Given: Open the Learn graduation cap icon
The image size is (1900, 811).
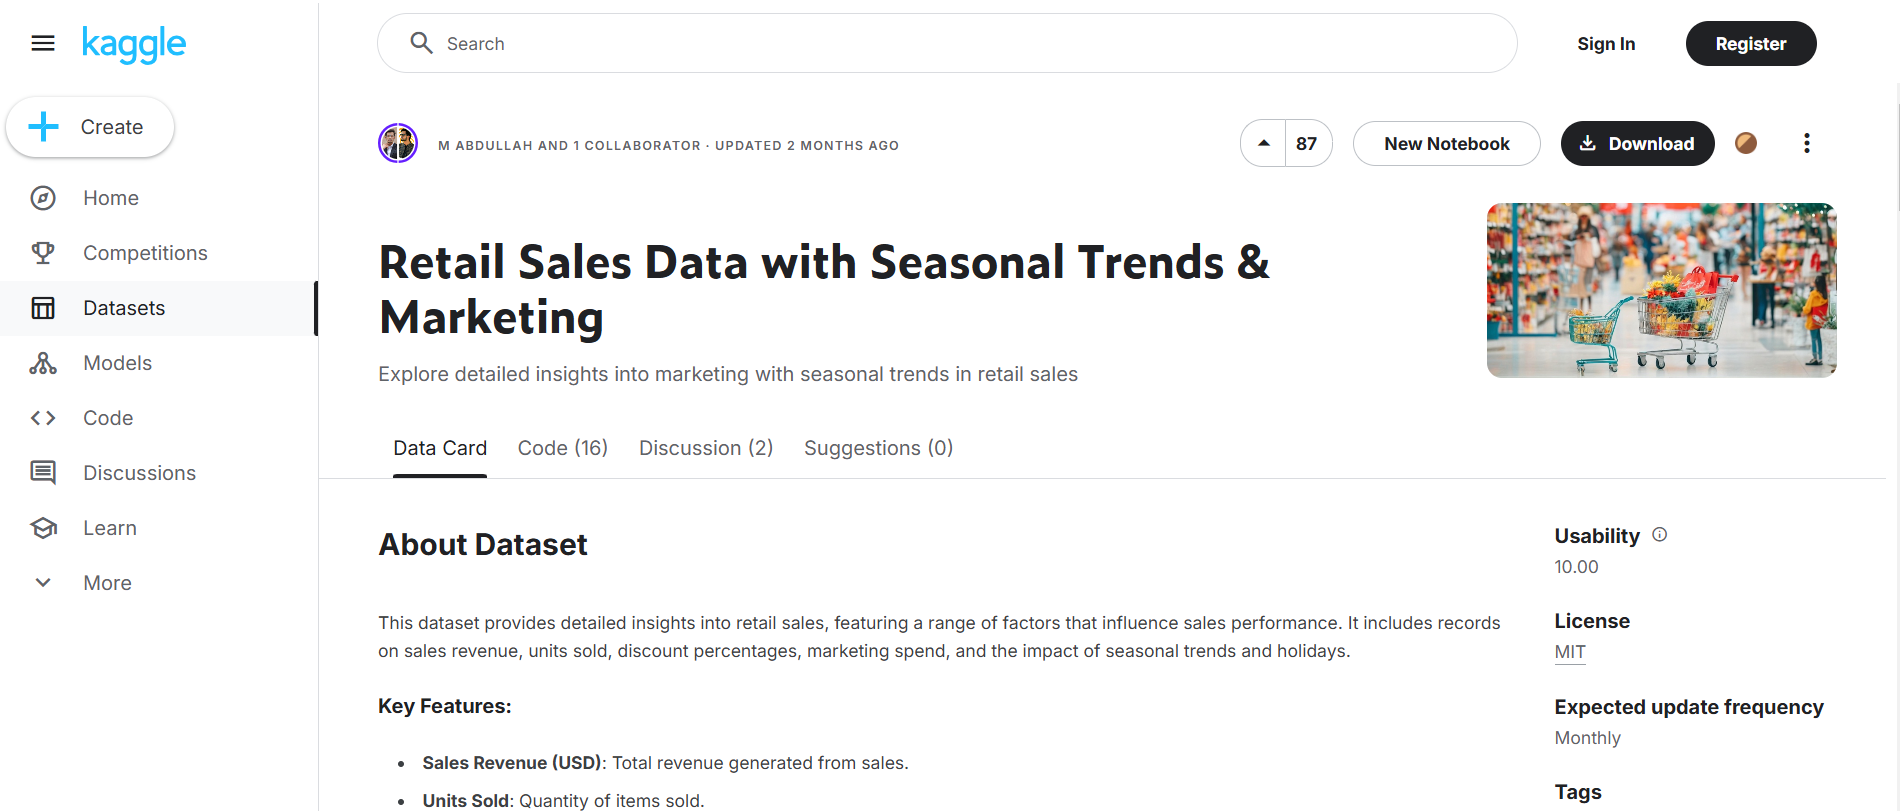Looking at the screenshot, I should pos(43,528).
